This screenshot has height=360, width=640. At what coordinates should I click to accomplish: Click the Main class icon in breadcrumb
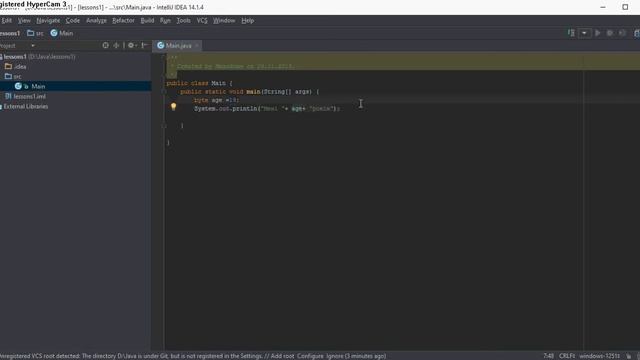tap(54, 33)
